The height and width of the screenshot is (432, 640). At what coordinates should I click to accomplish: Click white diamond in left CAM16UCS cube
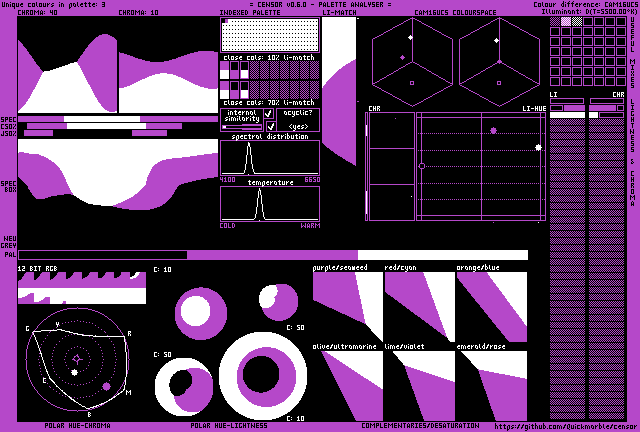tap(410, 38)
